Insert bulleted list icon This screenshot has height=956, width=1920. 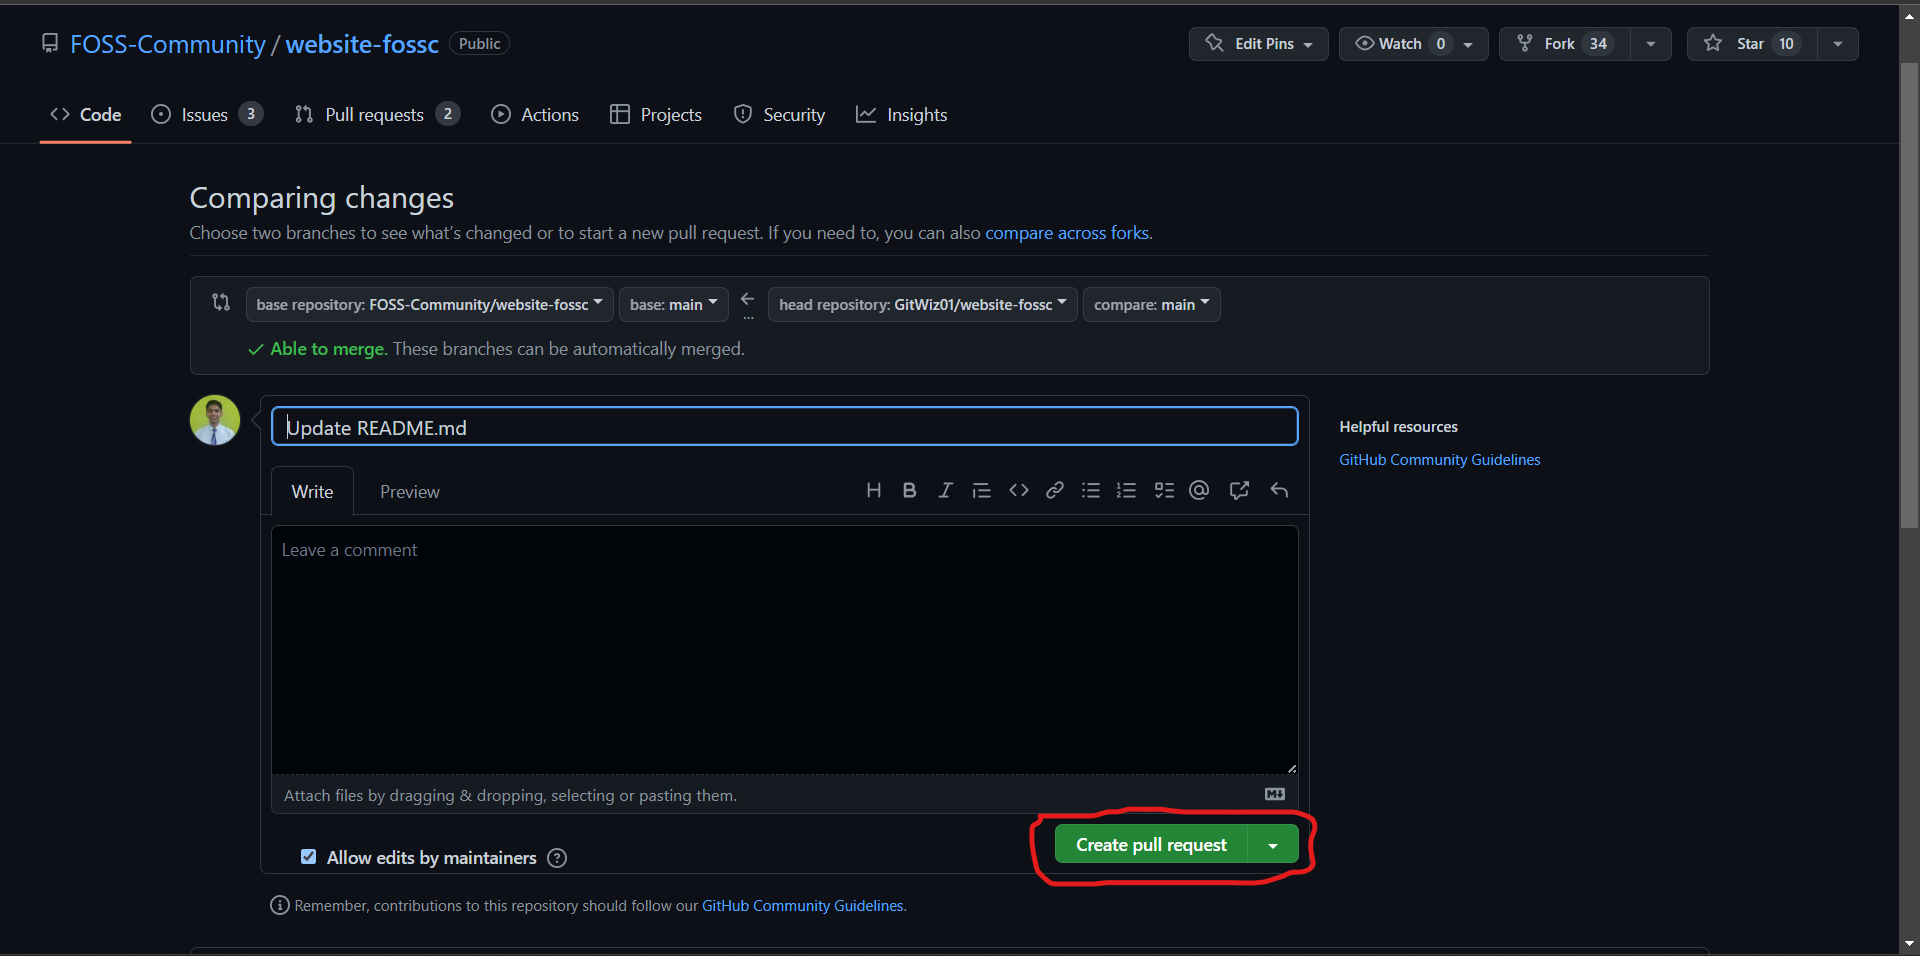[x=1091, y=490]
